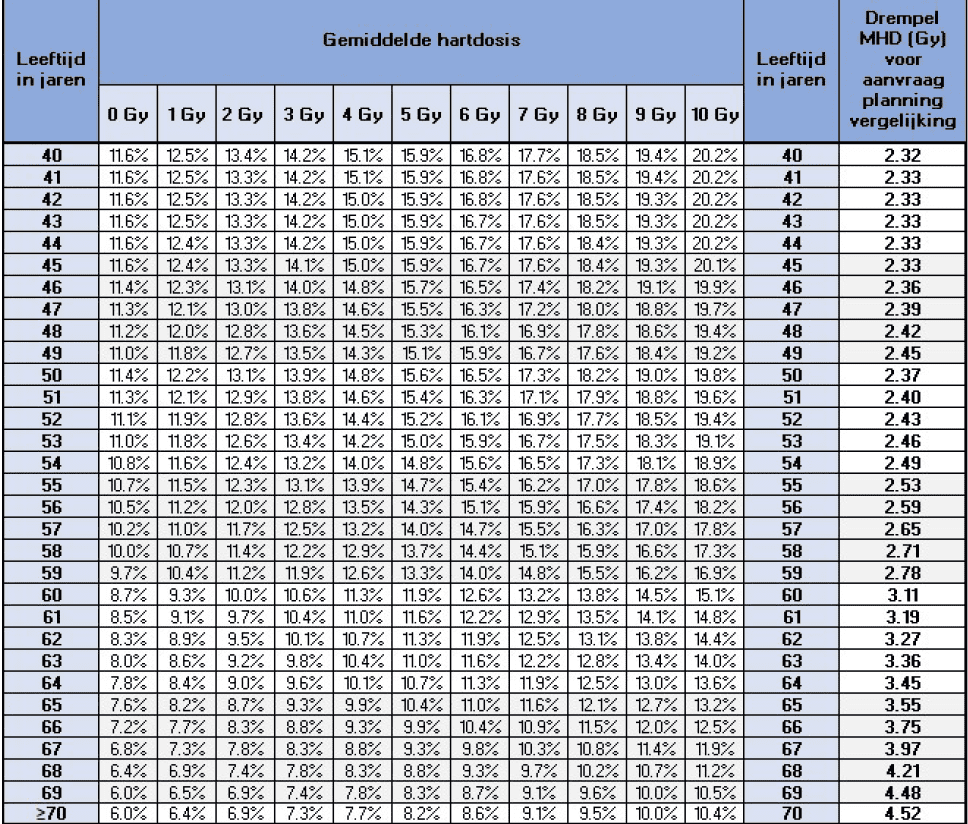The width and height of the screenshot is (968, 824).
Task: Select 8.7% in age 60 row, 0 Gy
Action: tap(128, 596)
